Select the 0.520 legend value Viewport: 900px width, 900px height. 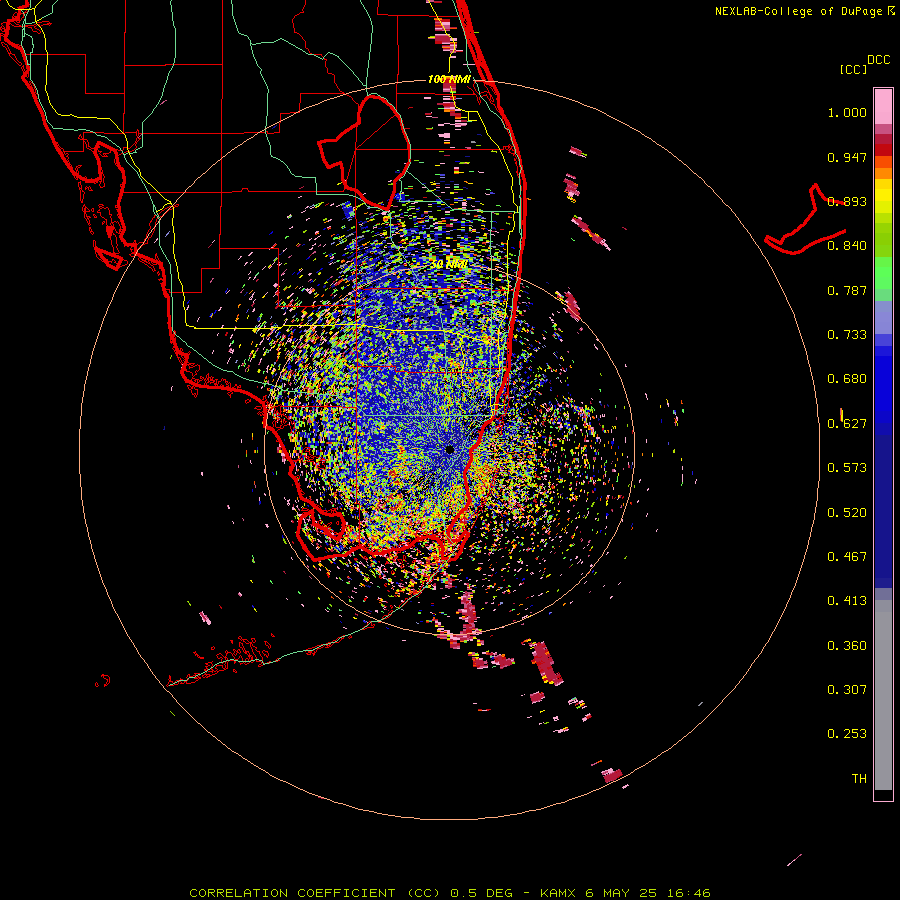coord(847,513)
